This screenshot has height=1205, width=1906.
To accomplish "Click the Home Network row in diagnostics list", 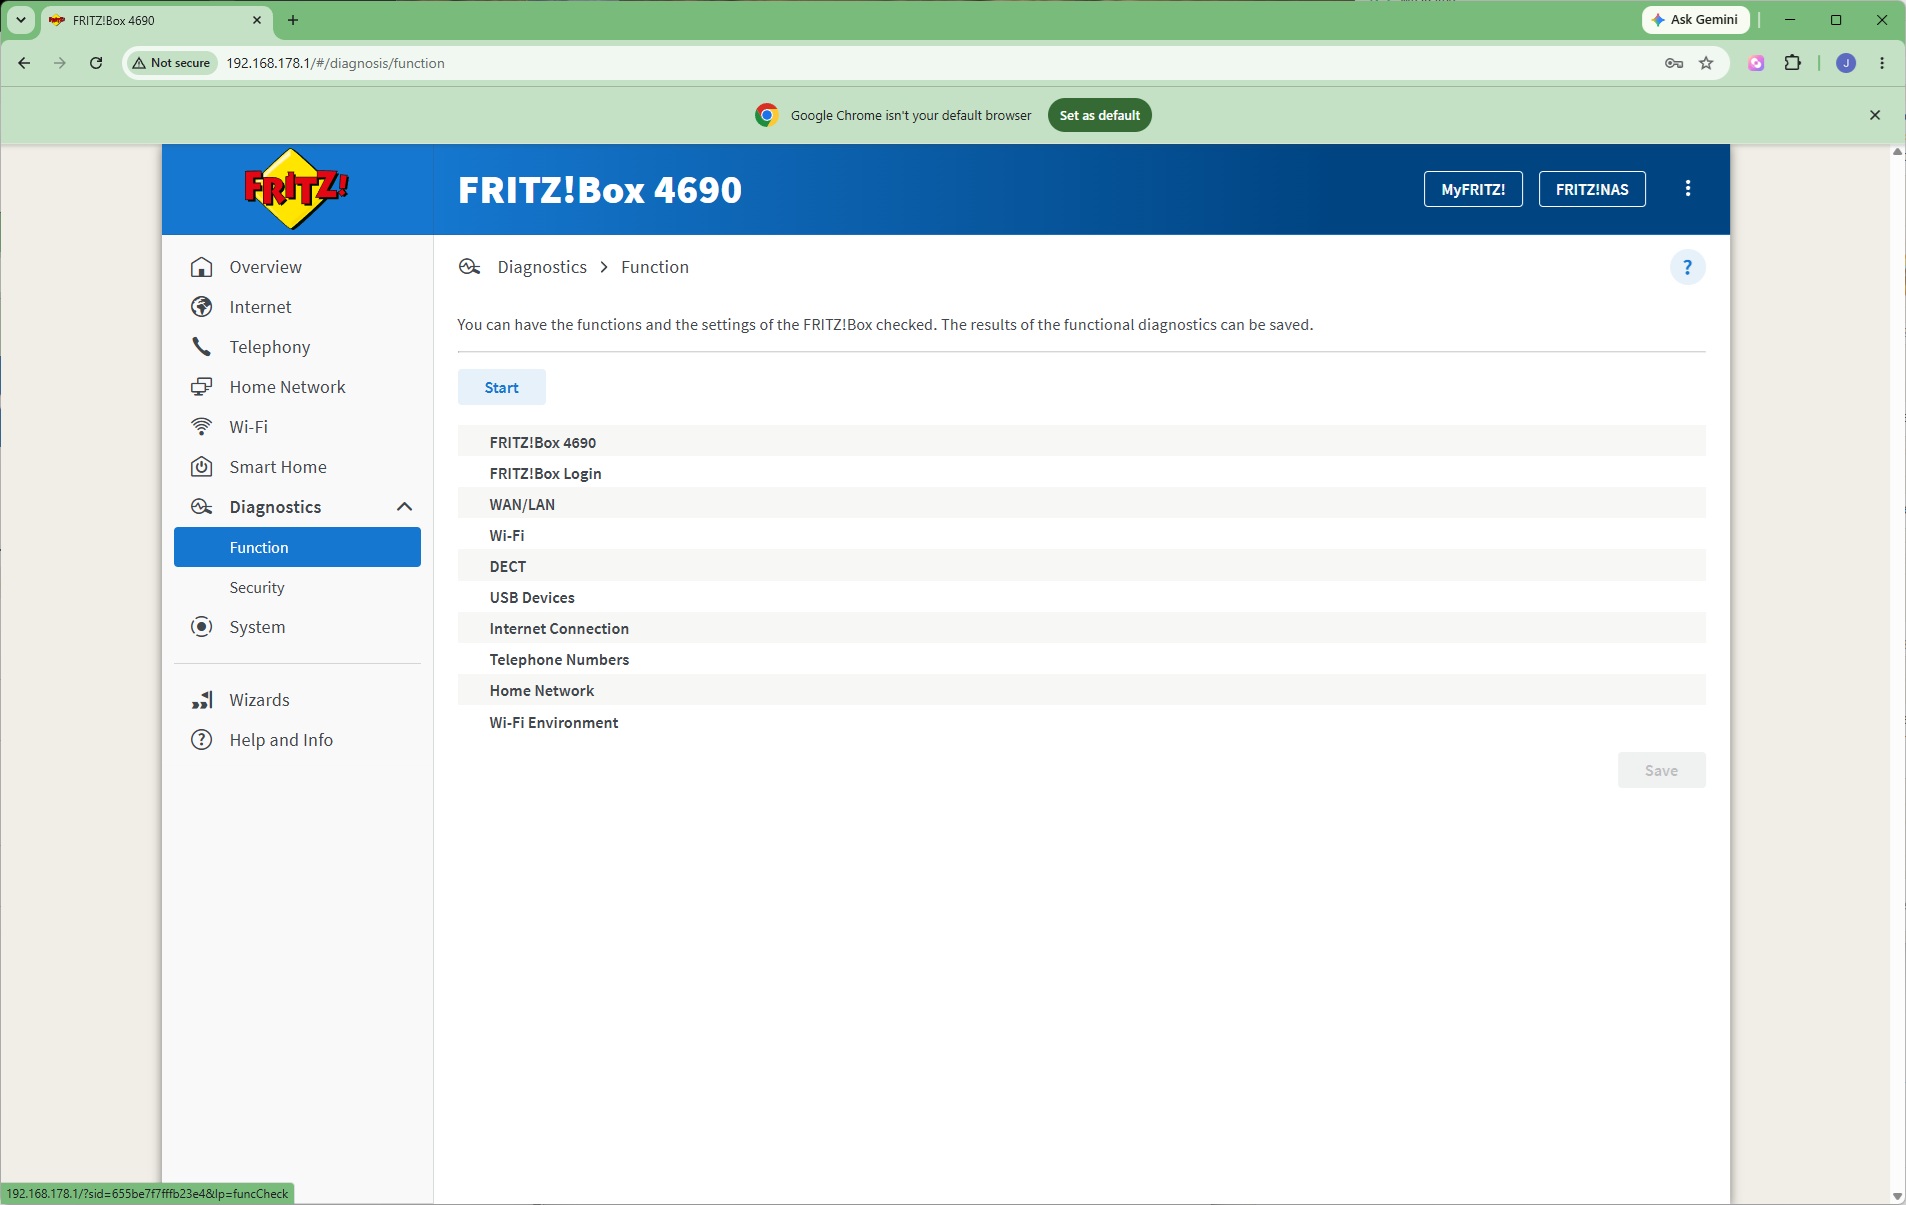I will tap(1082, 690).
